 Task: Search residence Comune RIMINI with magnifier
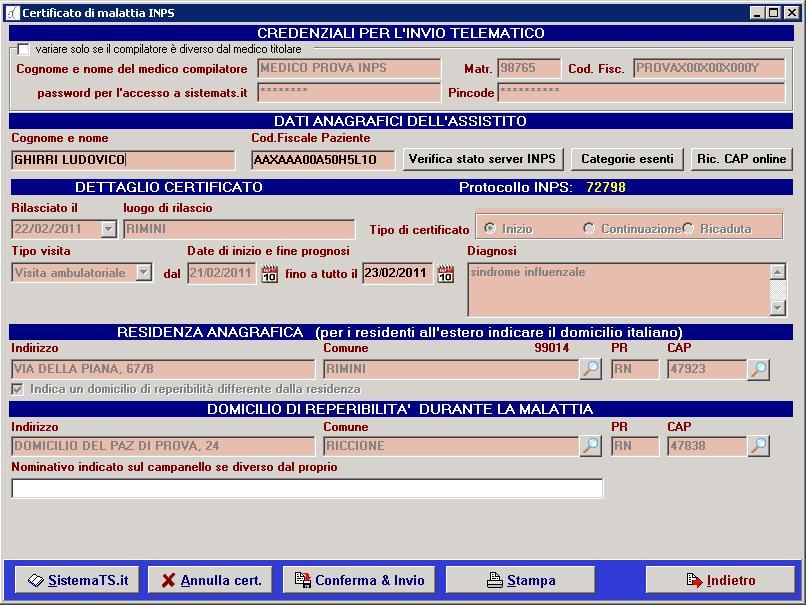[591, 369]
